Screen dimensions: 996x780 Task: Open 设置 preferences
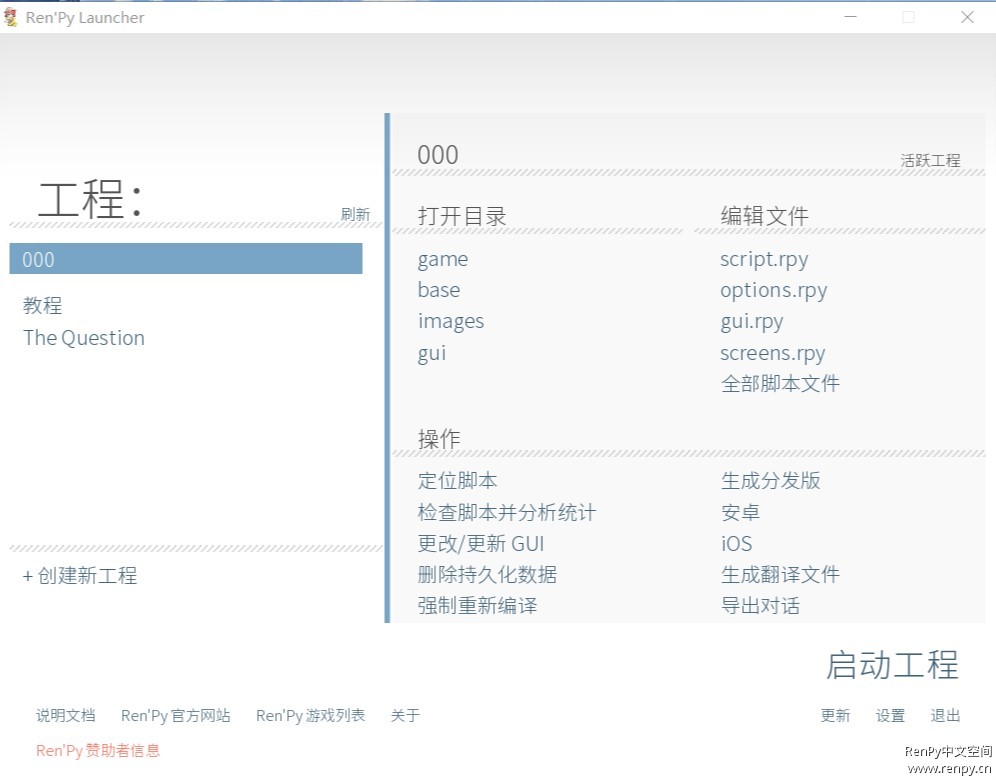[891, 716]
